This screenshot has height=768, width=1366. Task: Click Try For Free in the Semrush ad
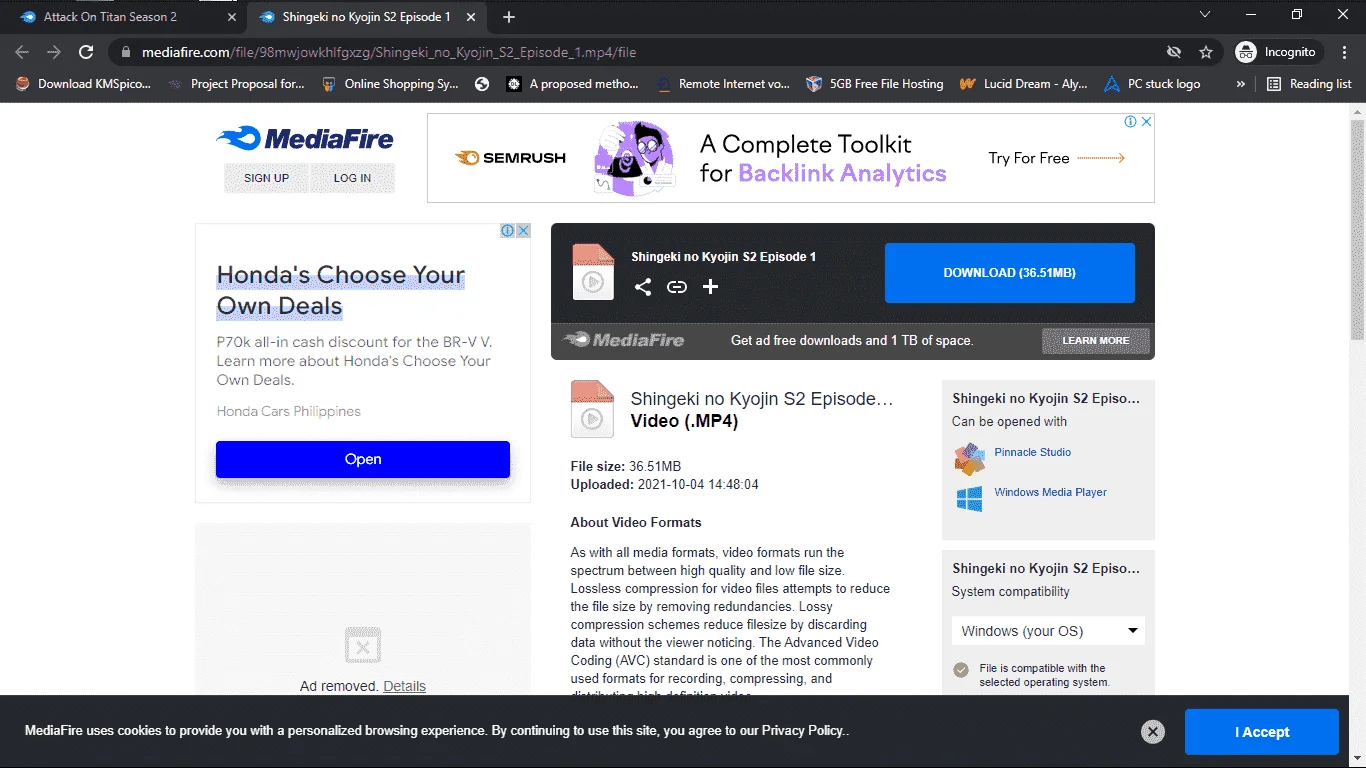pos(1056,158)
